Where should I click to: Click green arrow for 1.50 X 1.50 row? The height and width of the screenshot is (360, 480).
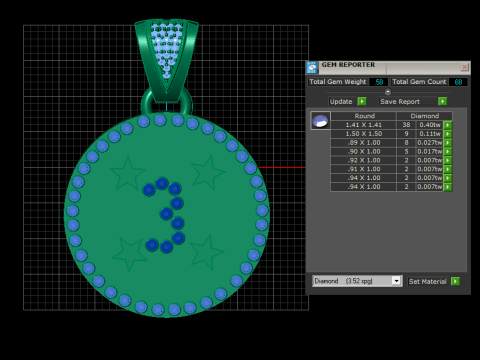click(x=448, y=134)
